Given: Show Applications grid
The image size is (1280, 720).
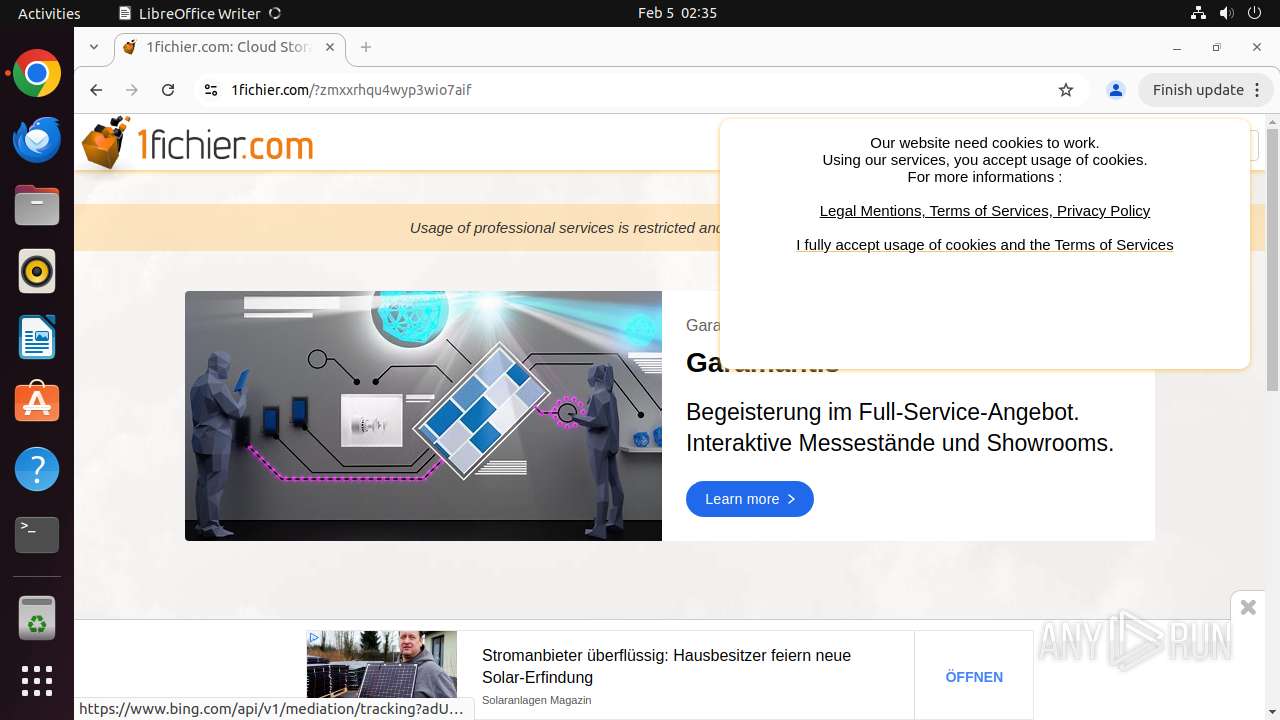Looking at the screenshot, I should [x=37, y=681].
